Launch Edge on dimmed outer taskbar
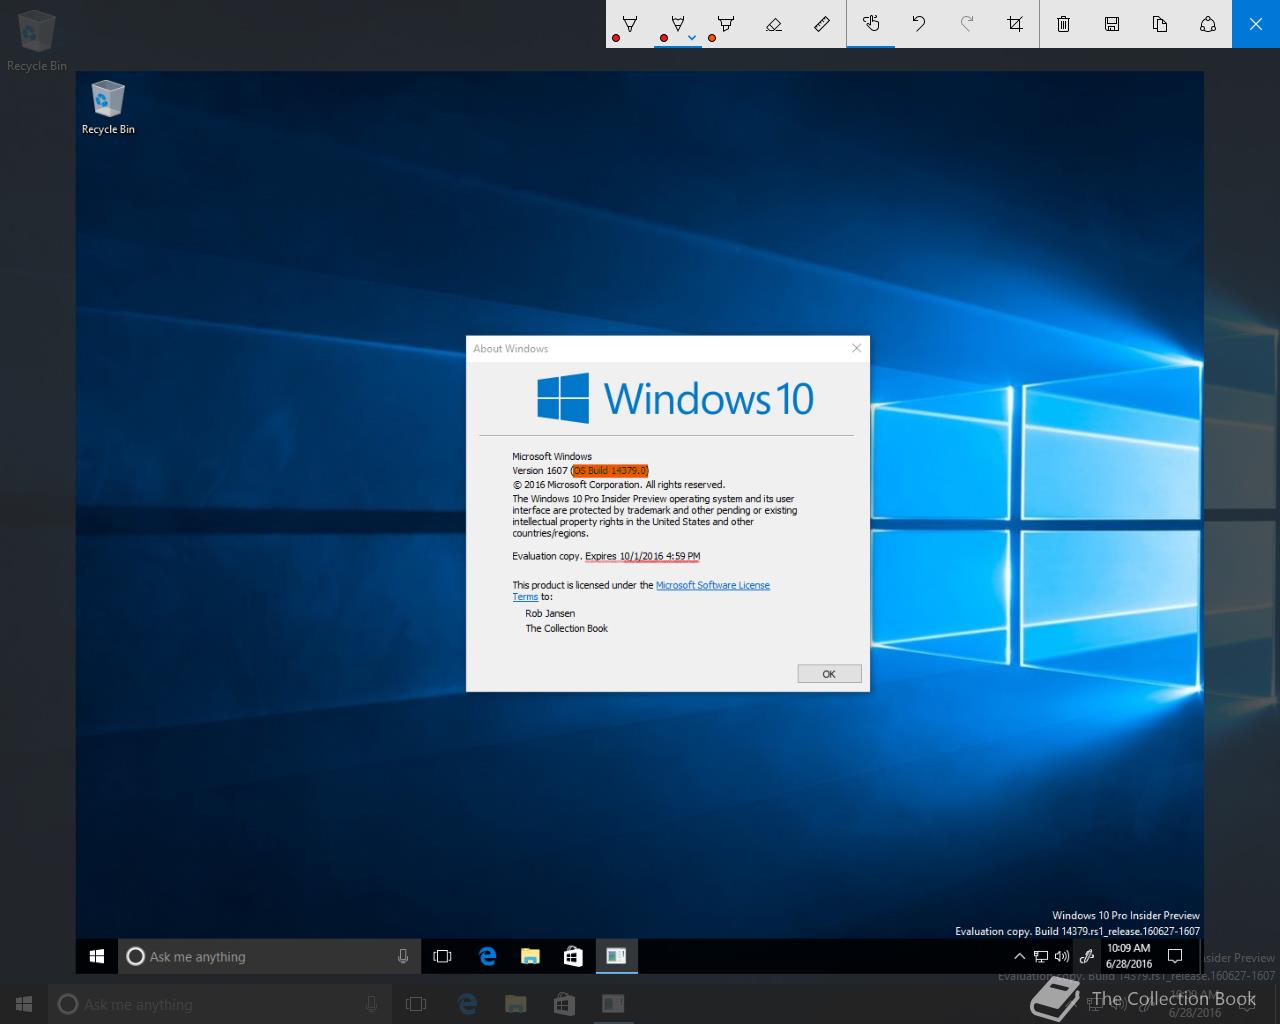This screenshot has height=1024, width=1280. point(467,1004)
